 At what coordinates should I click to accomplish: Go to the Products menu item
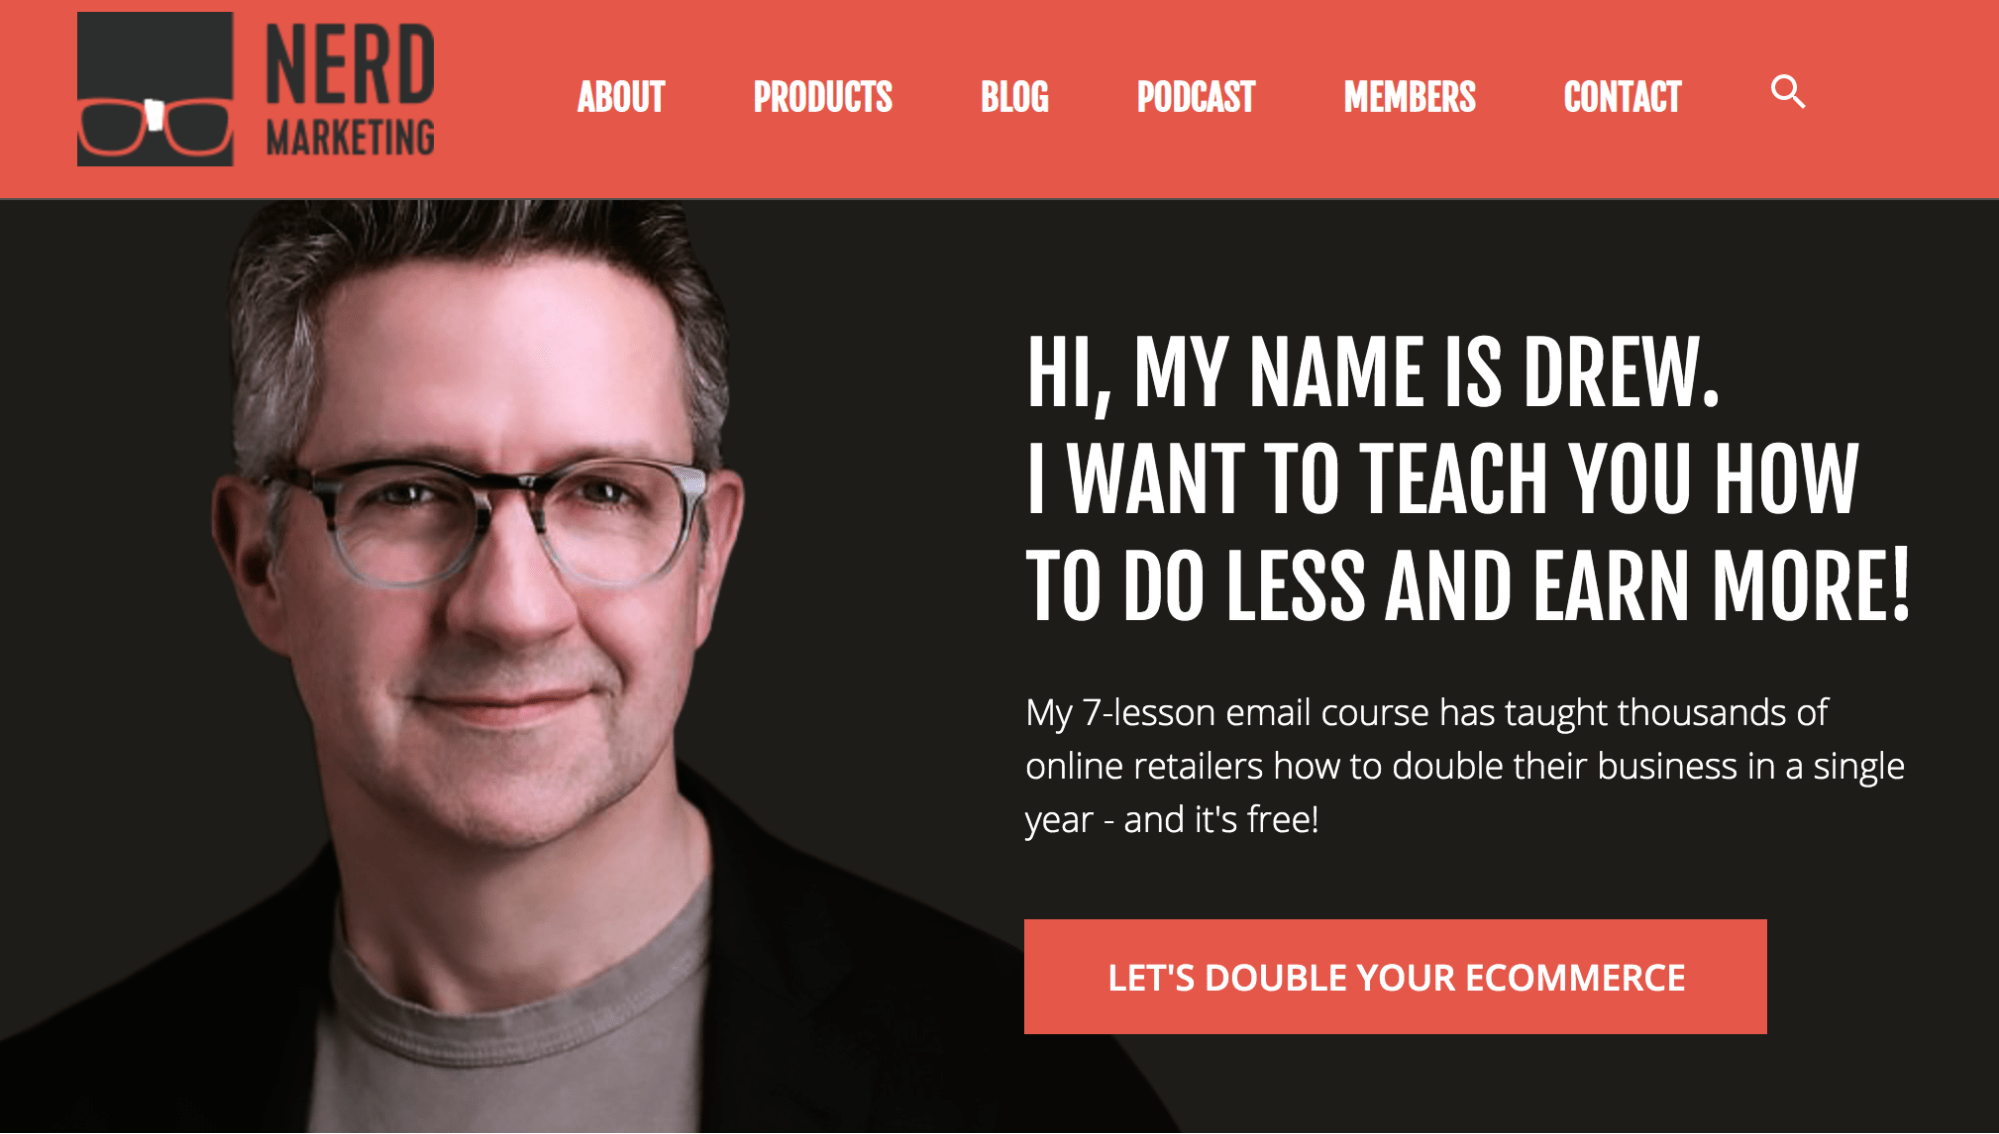click(x=822, y=97)
